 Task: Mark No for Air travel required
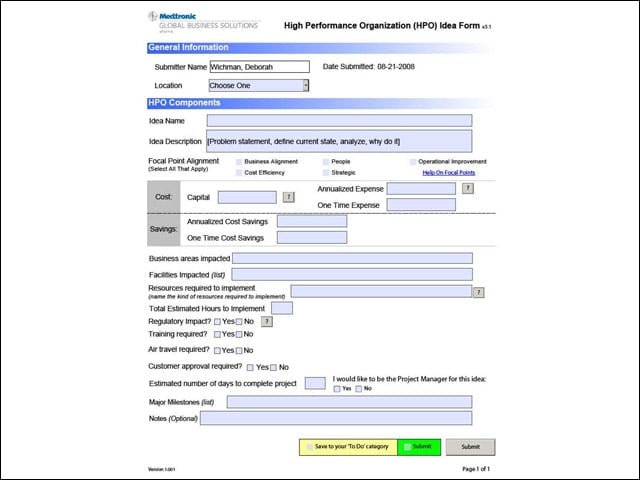[x=239, y=351]
